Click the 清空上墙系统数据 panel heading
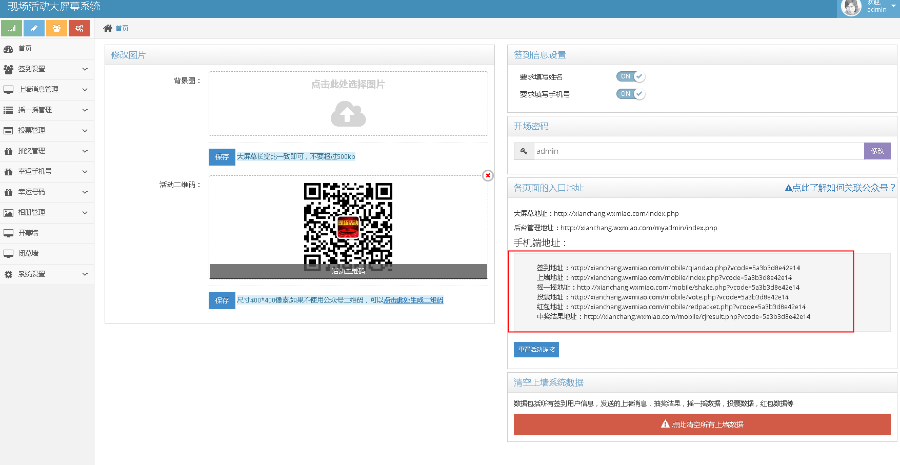This screenshot has height=465, width=900. click(x=549, y=383)
